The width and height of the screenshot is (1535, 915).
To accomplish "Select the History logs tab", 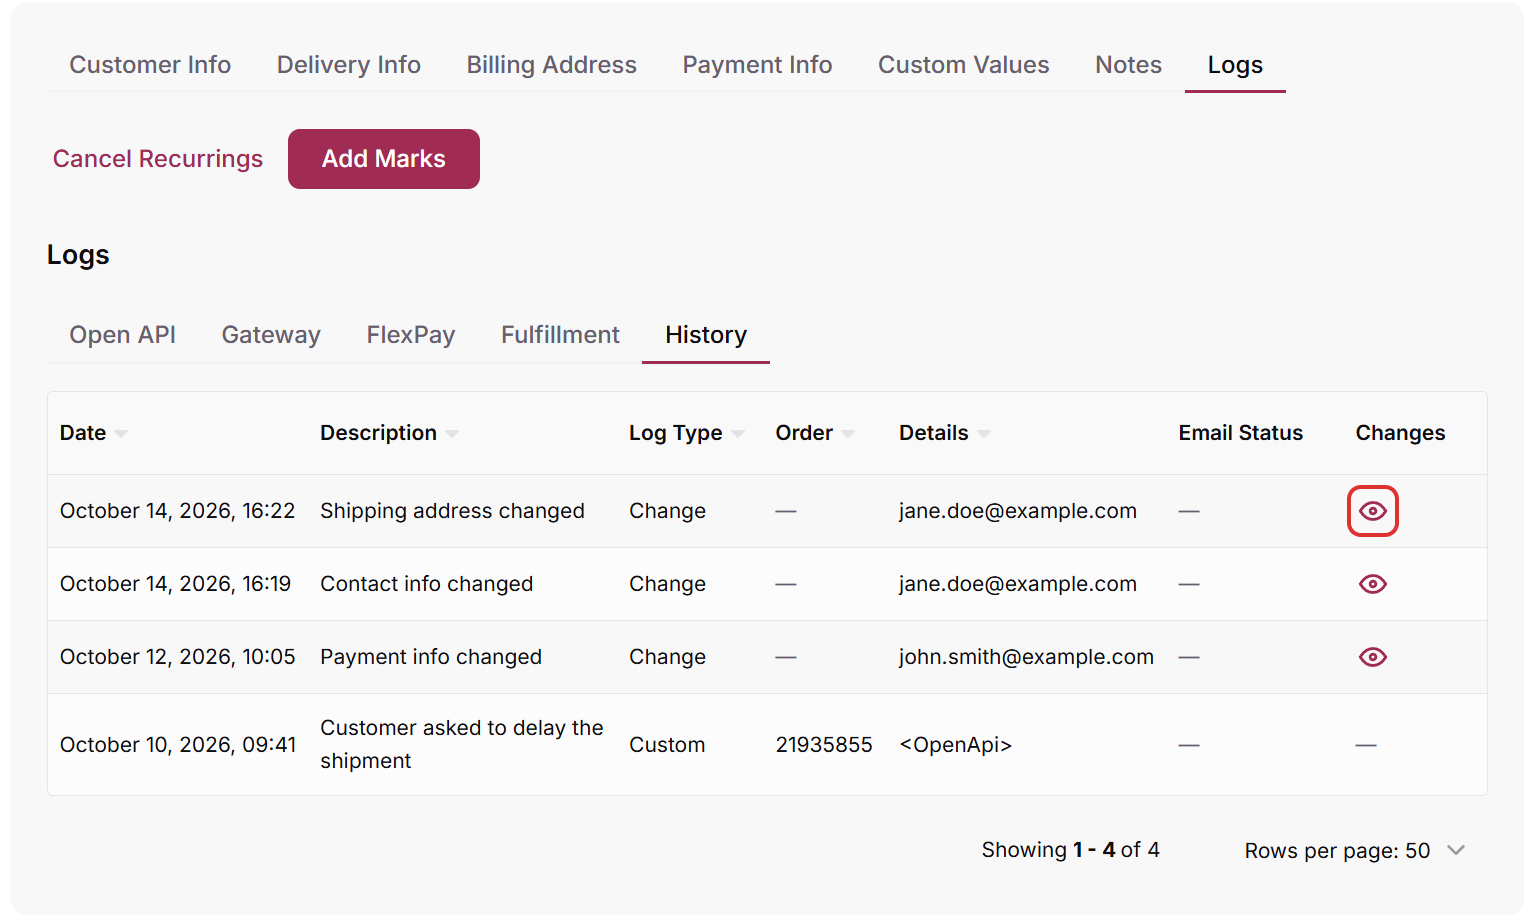I will pos(706,335).
